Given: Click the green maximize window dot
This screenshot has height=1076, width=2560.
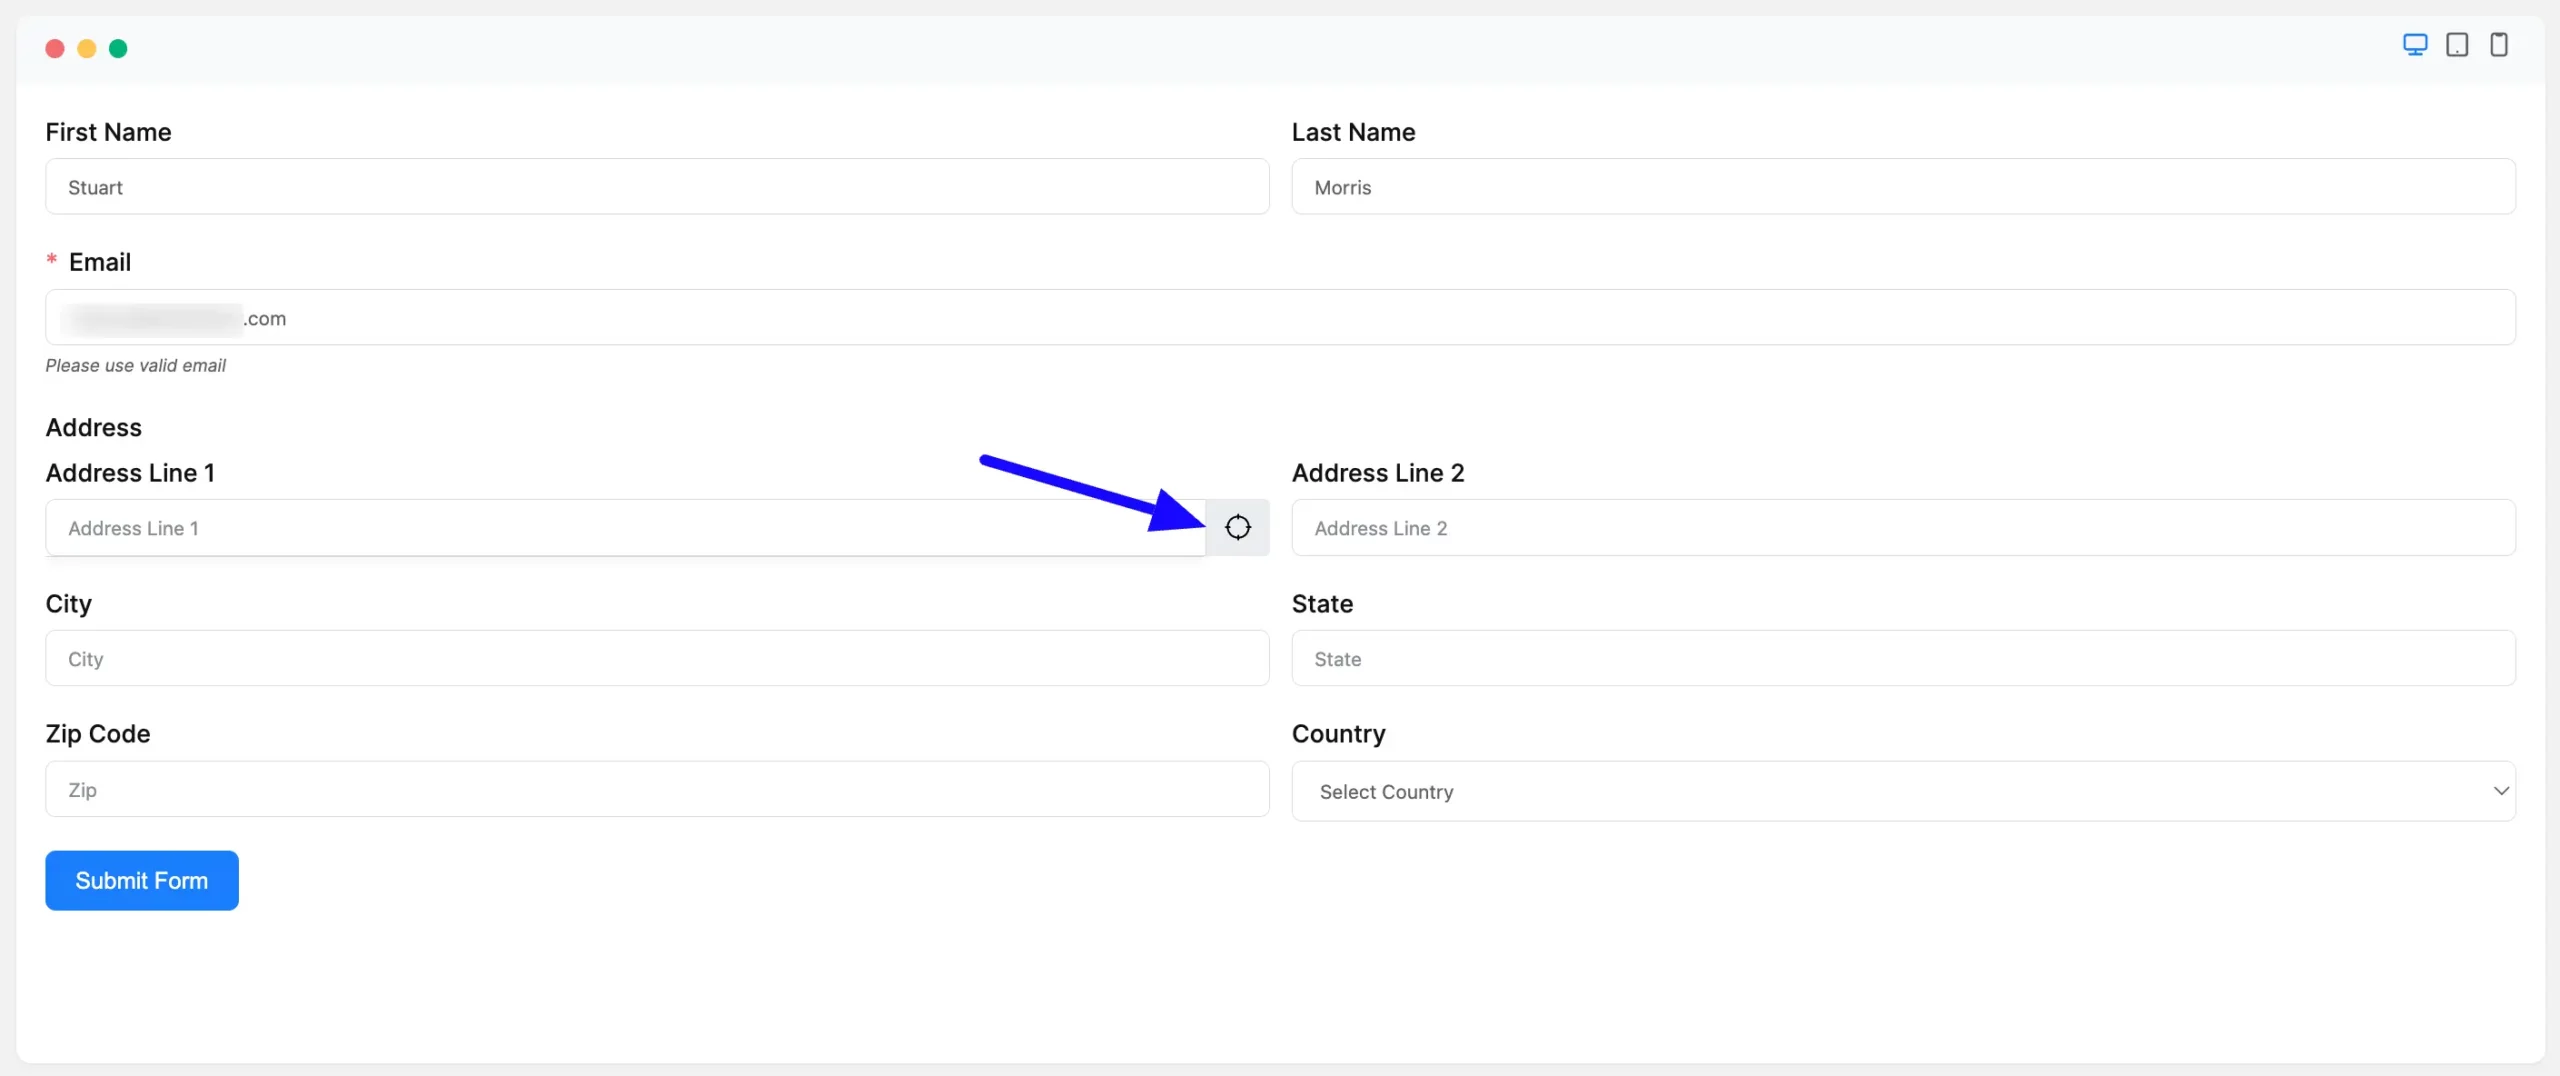Looking at the screenshot, I should (118, 48).
